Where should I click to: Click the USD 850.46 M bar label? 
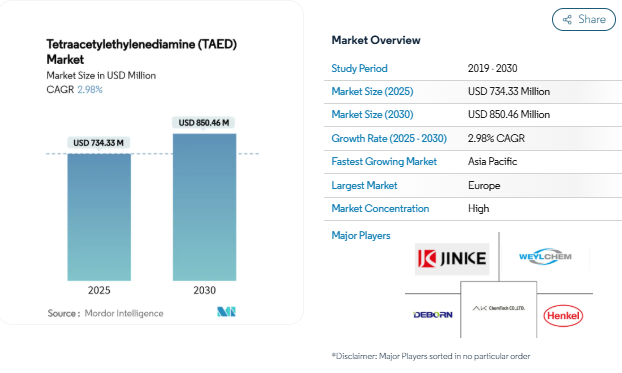pyautogui.click(x=203, y=123)
